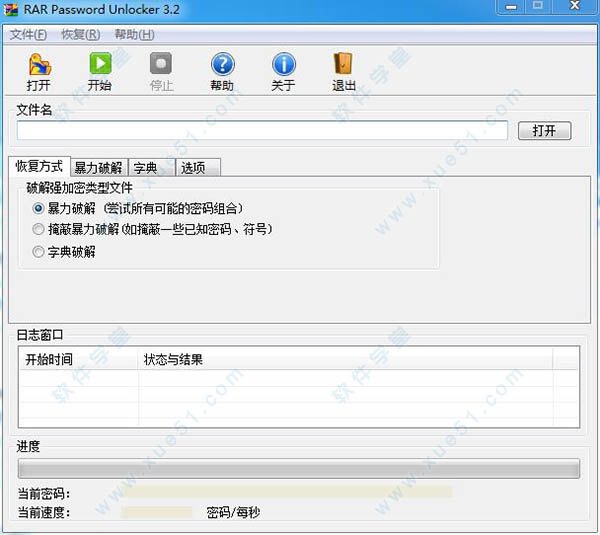600x535 pixels.
Task: Select the Mask brute-force (掩蔽暴力破解) radio button
Action: [x=39, y=229]
